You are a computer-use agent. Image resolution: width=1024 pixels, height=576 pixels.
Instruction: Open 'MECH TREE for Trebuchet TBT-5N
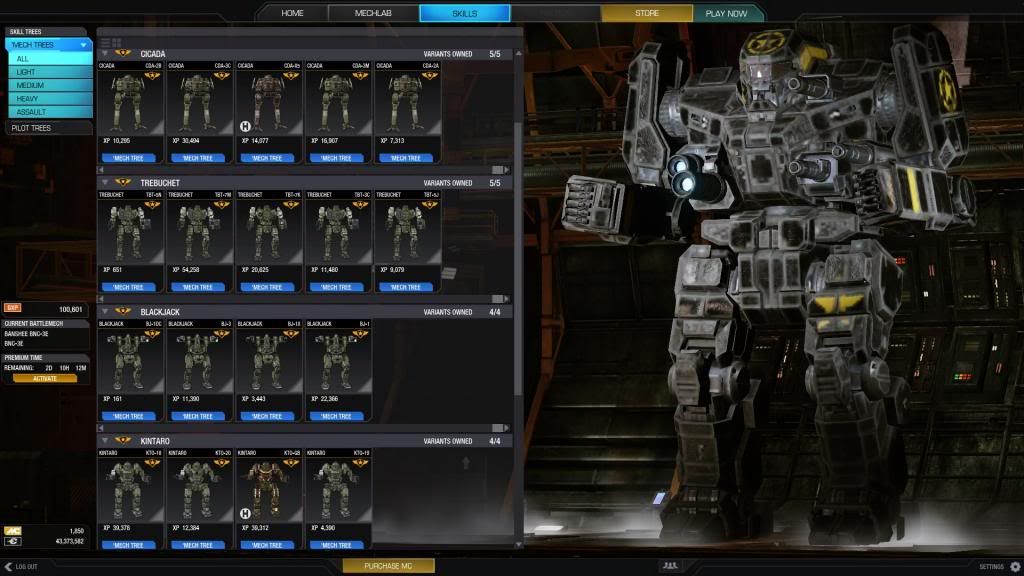click(129, 287)
